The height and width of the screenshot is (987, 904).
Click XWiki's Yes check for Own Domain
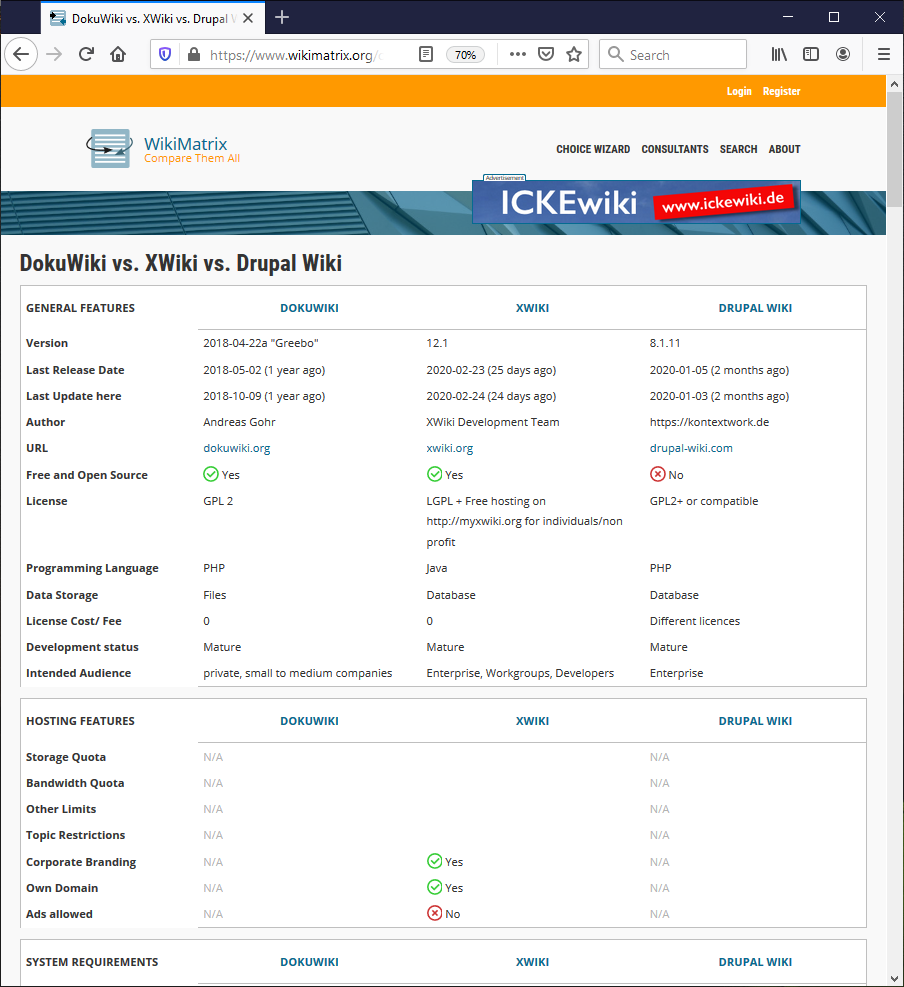tap(434, 887)
